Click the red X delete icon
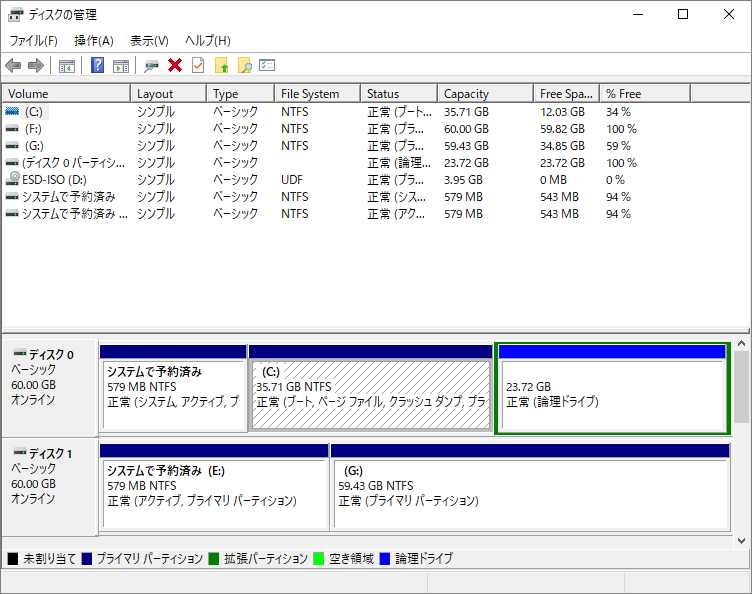Screen dimensions: 752x594 tap(175, 66)
